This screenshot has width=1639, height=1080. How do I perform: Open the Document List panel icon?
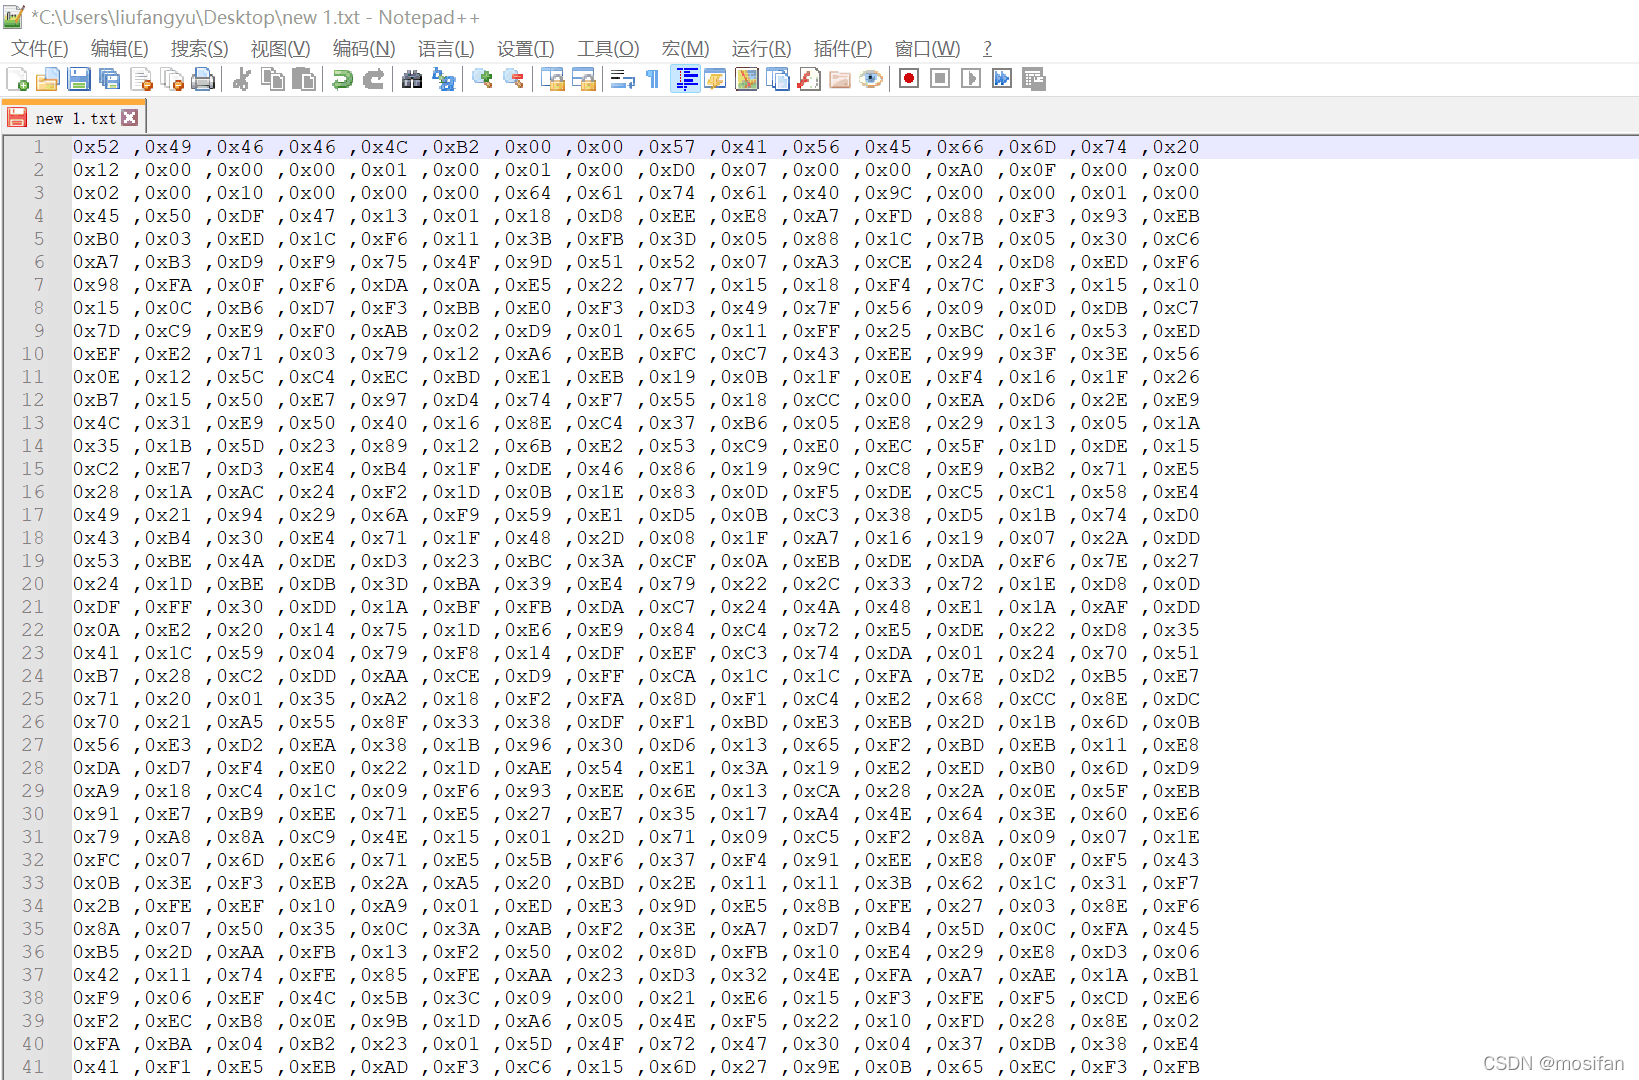[x=777, y=79]
